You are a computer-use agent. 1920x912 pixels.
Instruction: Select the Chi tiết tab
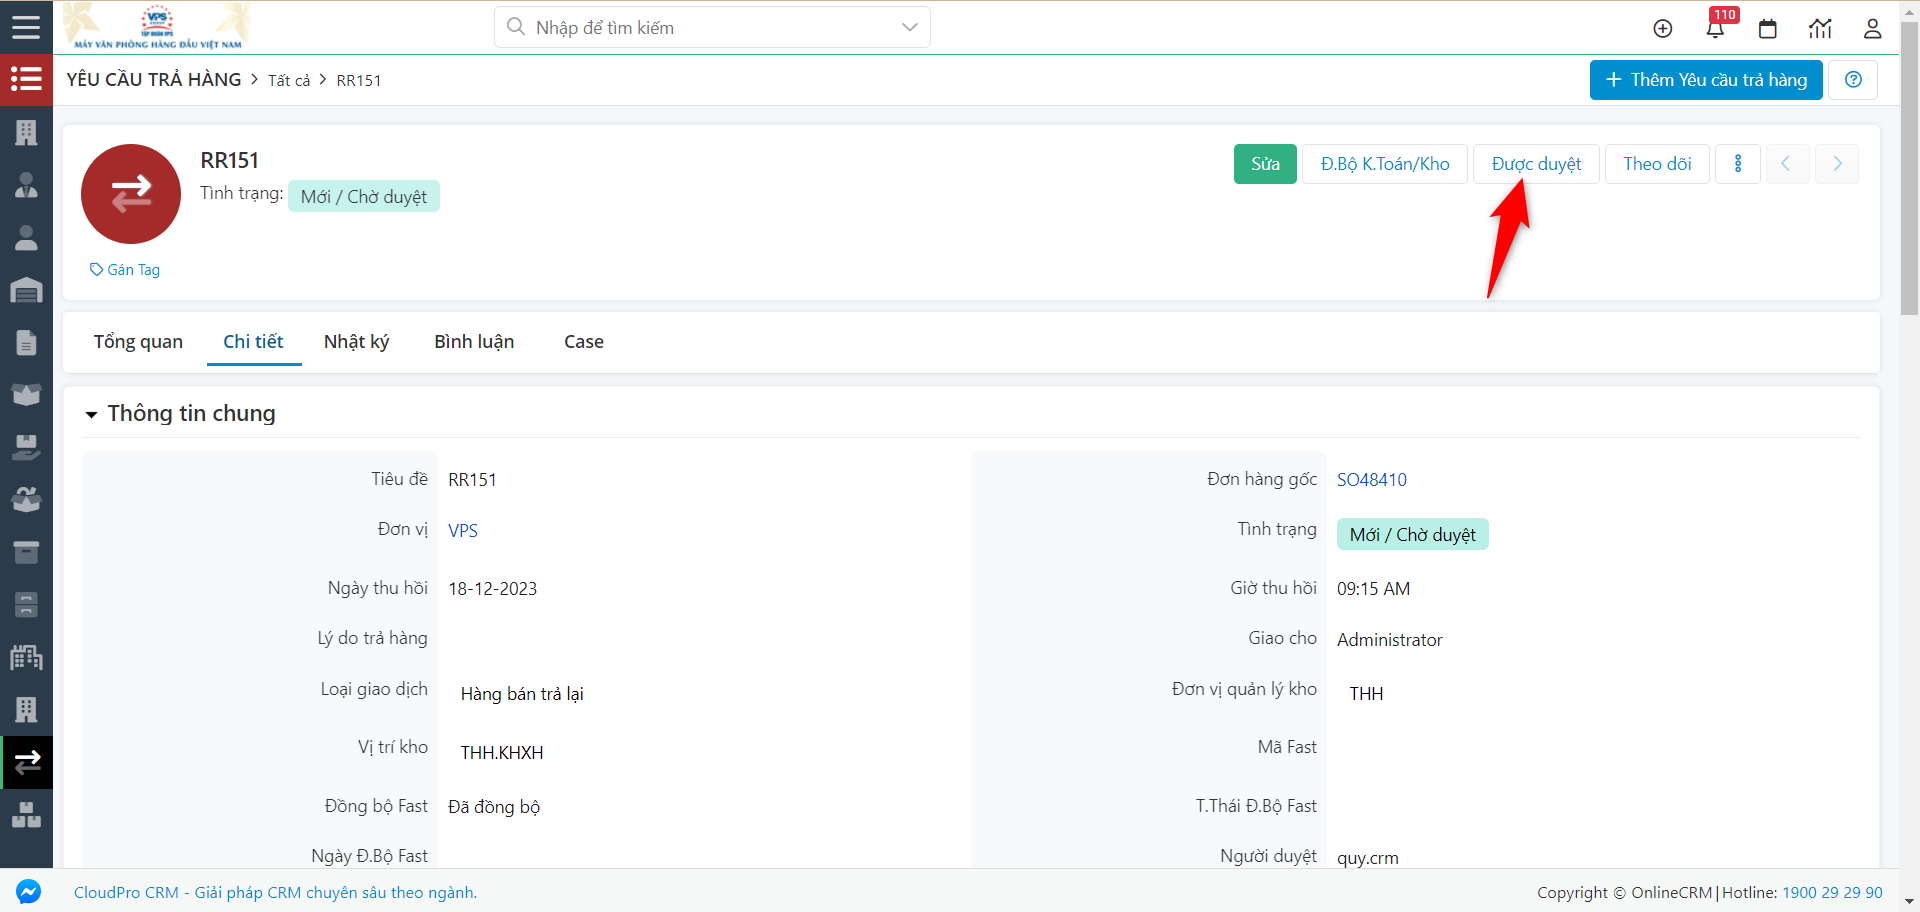[x=253, y=342]
